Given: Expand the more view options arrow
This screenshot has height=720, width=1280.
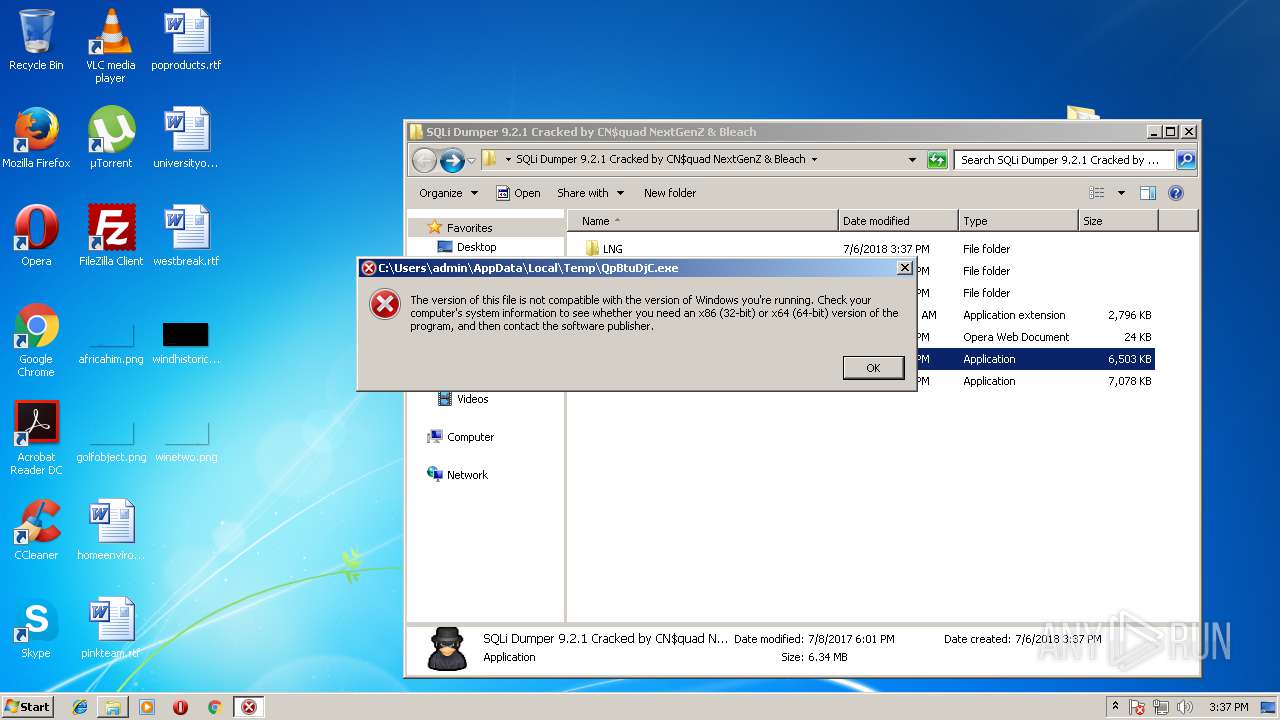Looking at the screenshot, I should (1121, 193).
